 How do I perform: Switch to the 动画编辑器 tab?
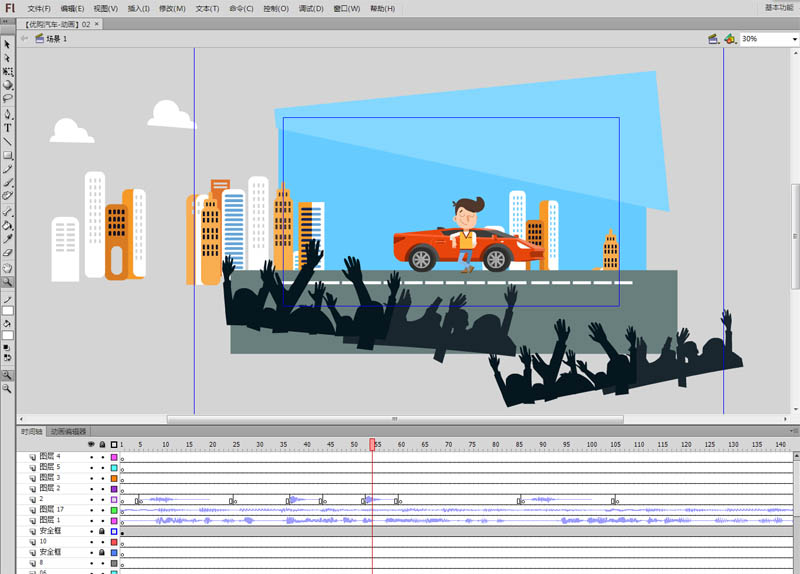point(69,432)
